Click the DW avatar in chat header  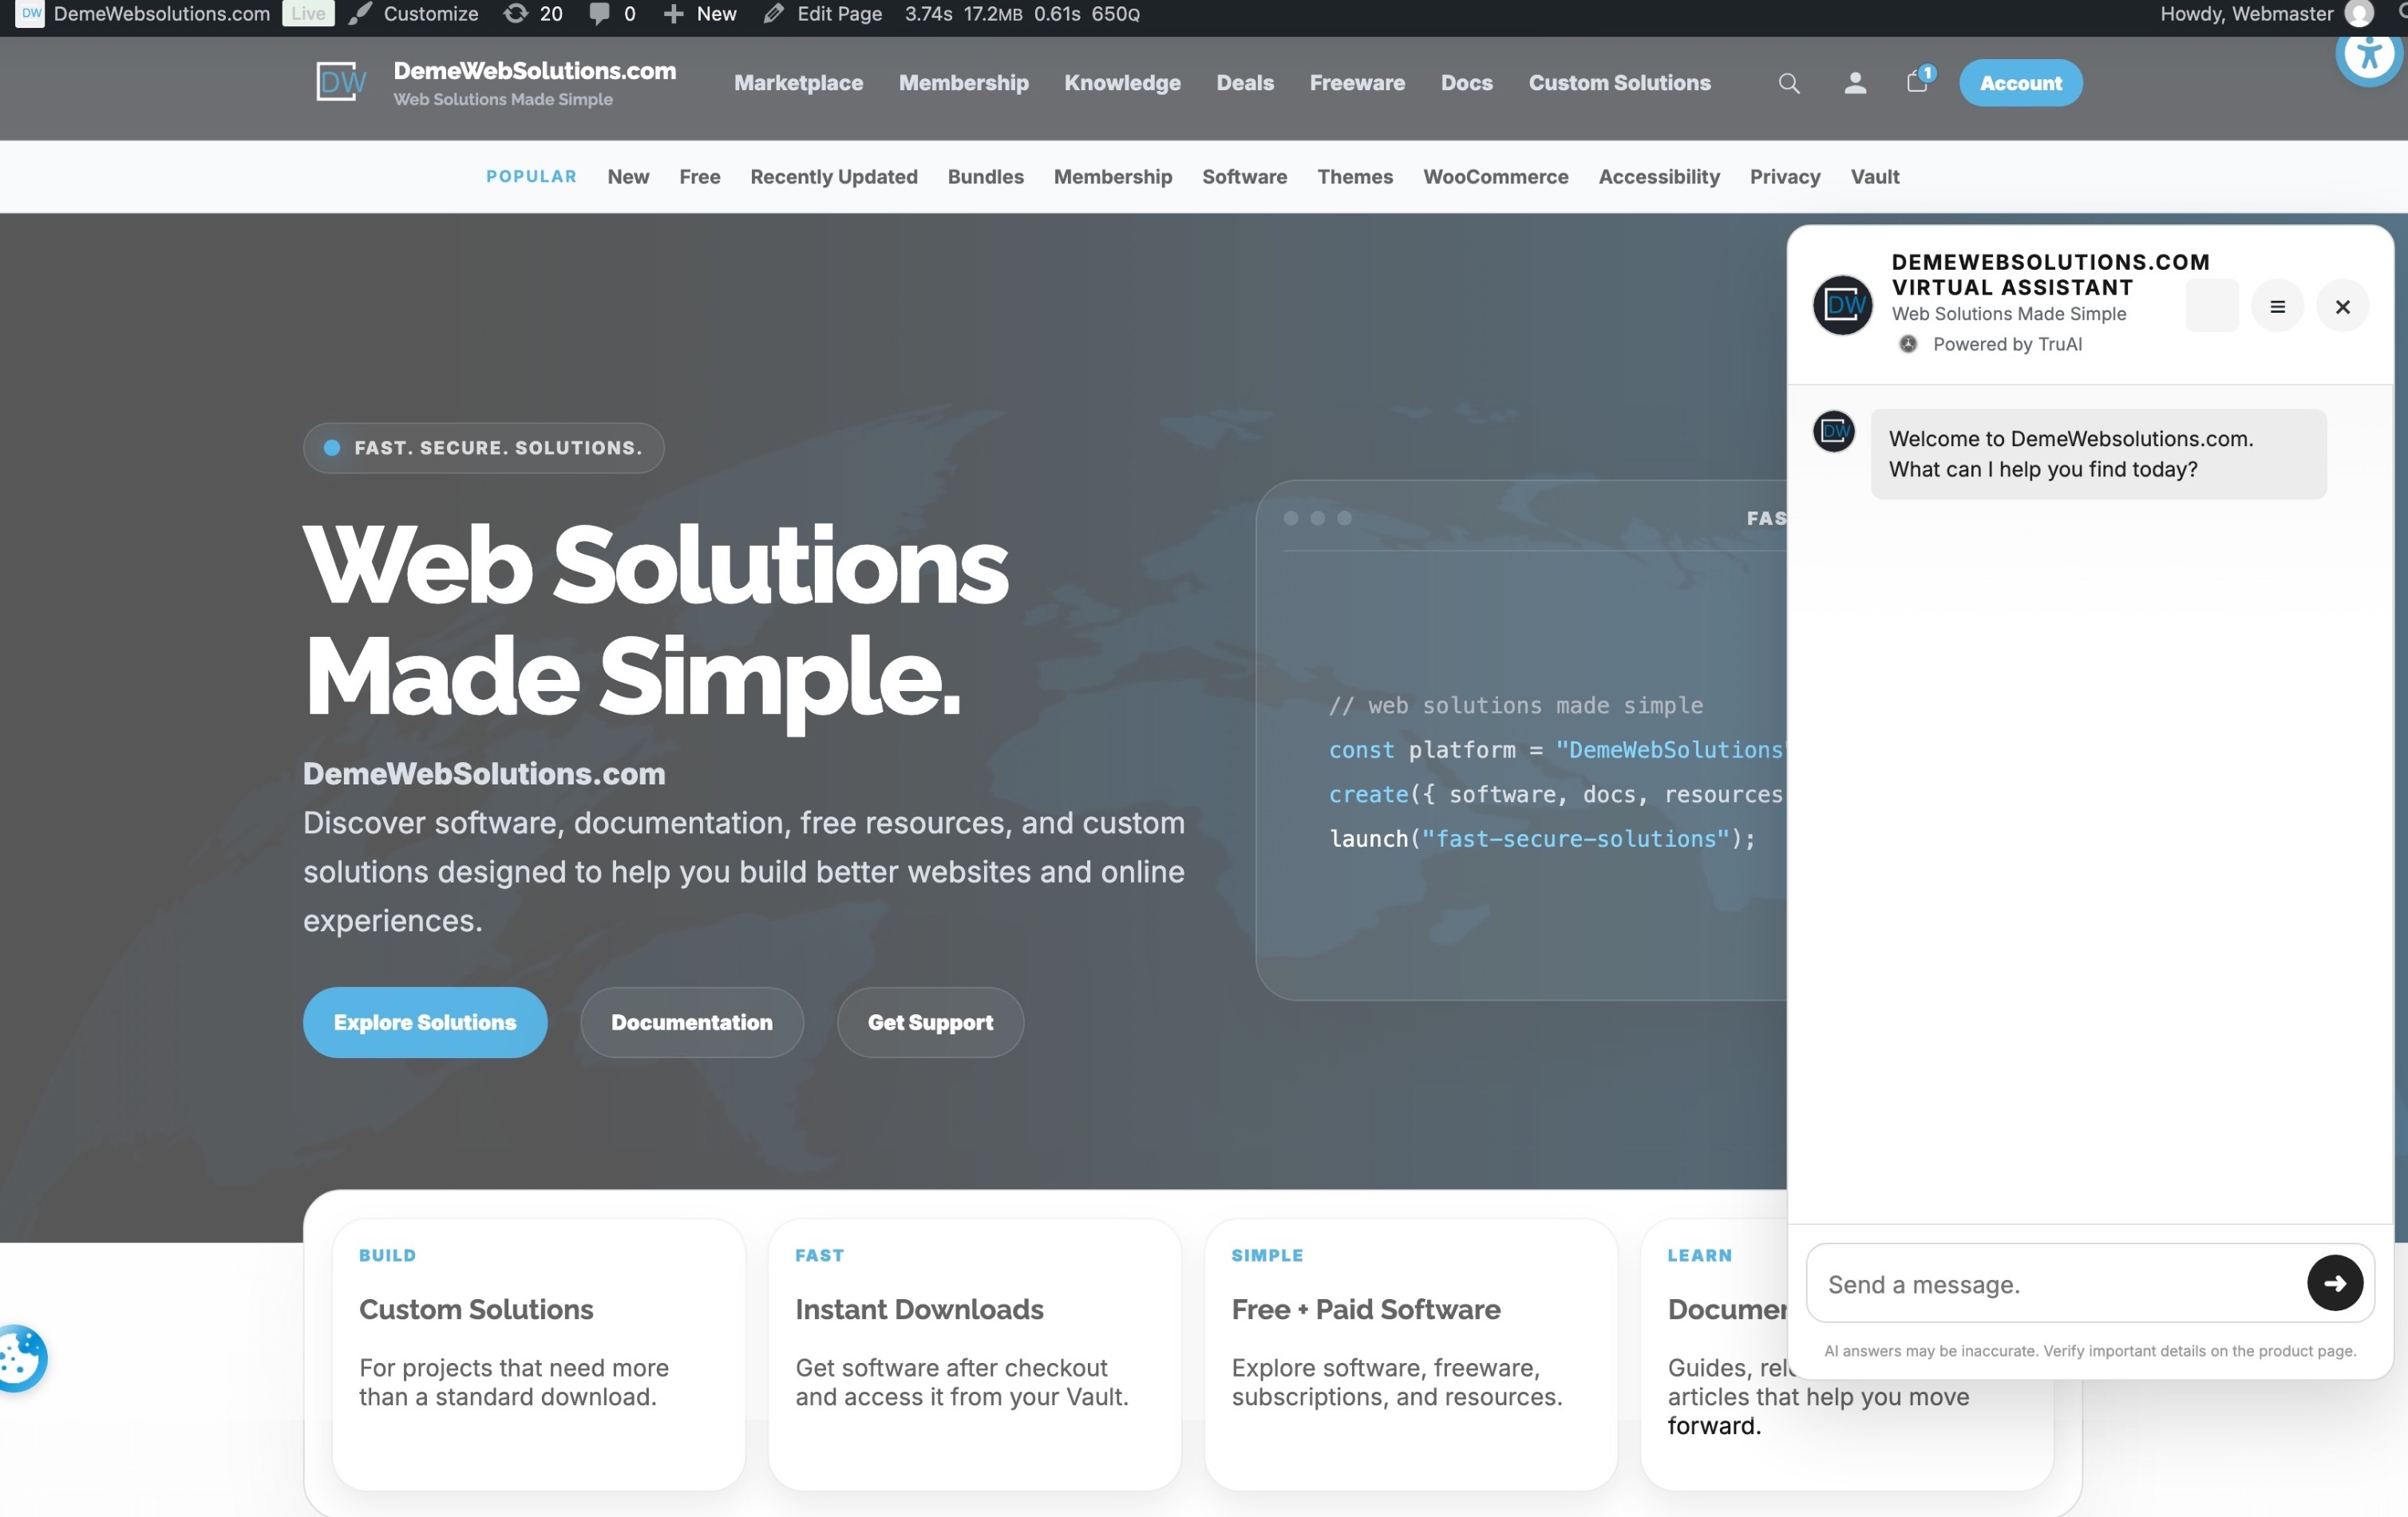[x=1842, y=304]
